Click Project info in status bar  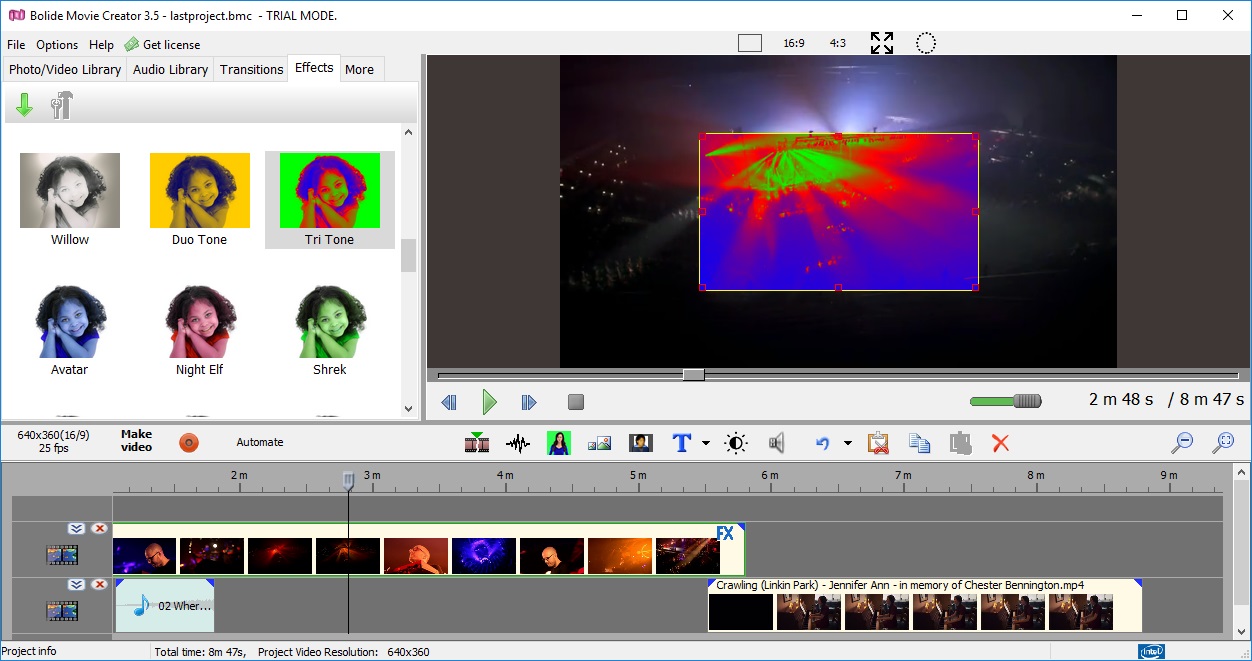(x=29, y=651)
